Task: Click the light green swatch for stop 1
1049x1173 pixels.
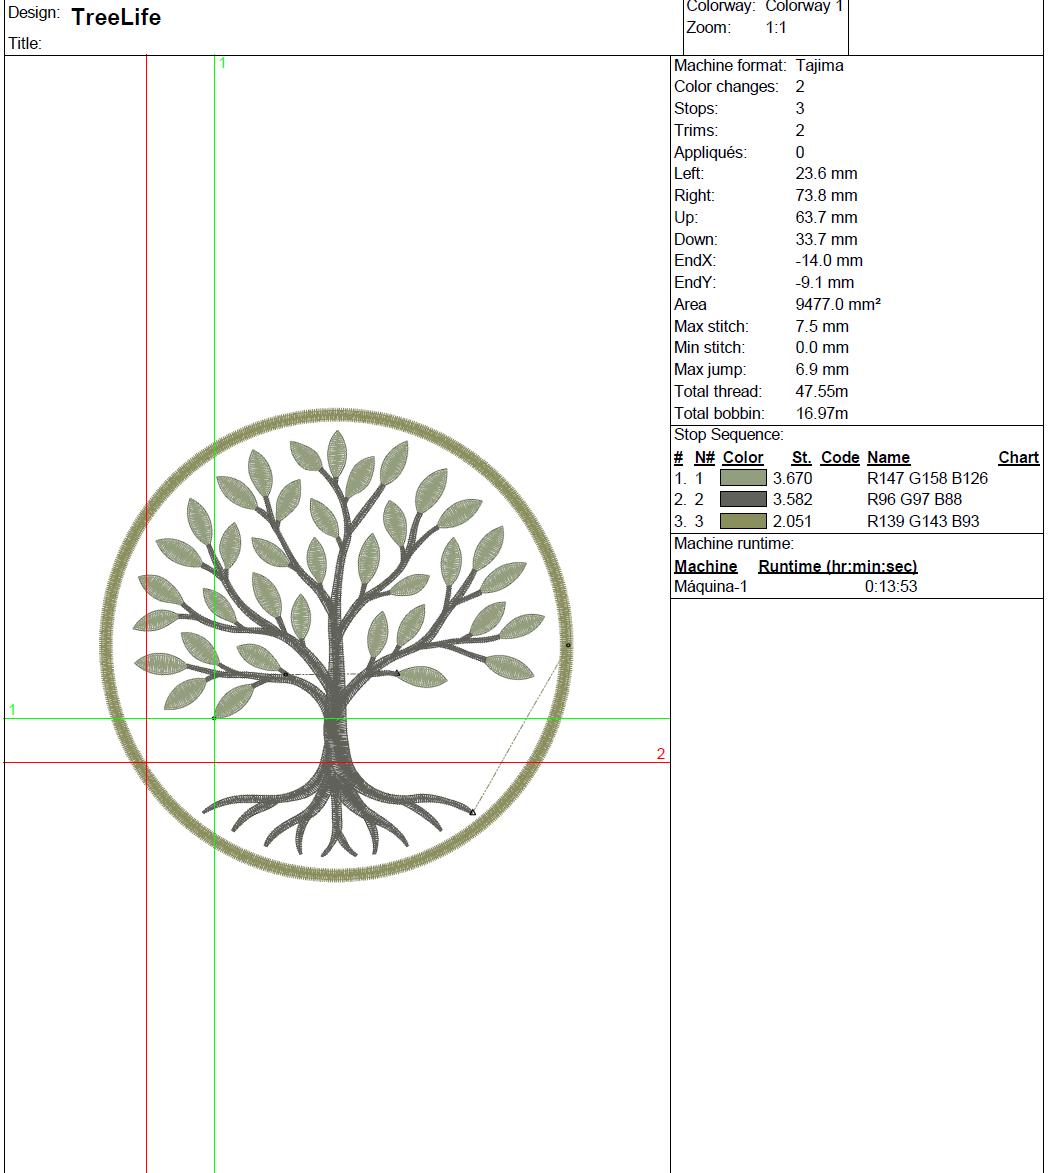Action: (x=743, y=478)
